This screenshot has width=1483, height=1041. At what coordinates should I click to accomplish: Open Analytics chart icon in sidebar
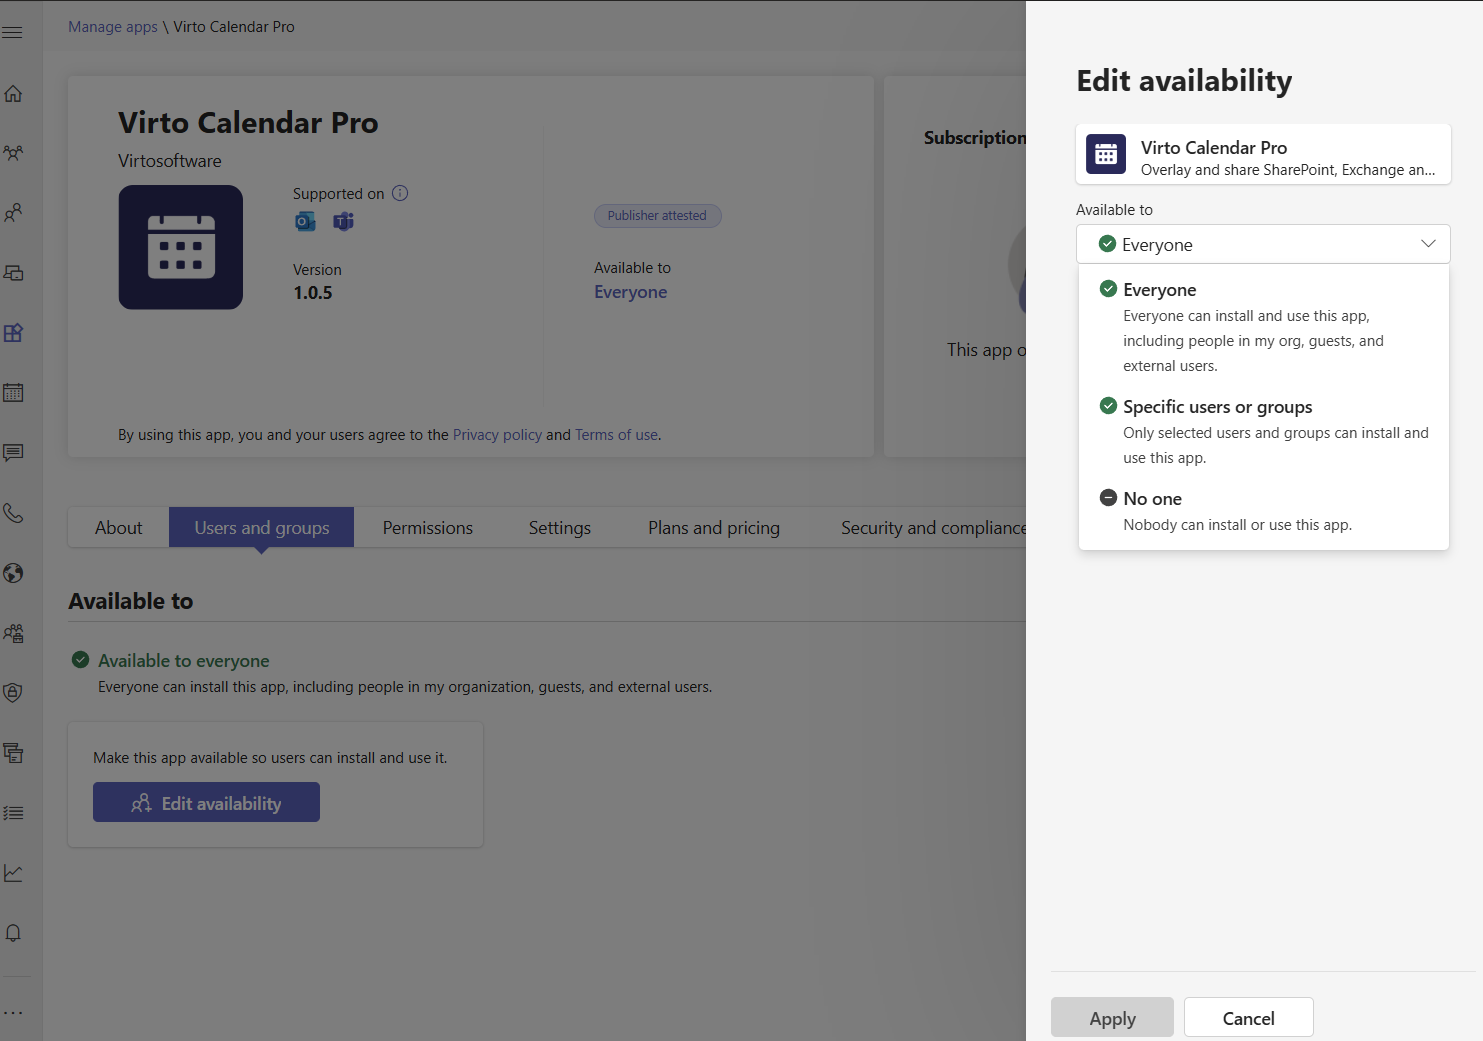[13, 873]
